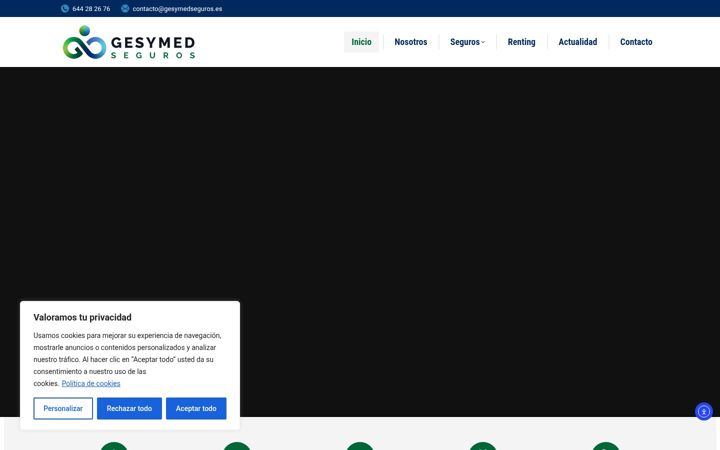Click Aceptar todo button

coord(196,408)
